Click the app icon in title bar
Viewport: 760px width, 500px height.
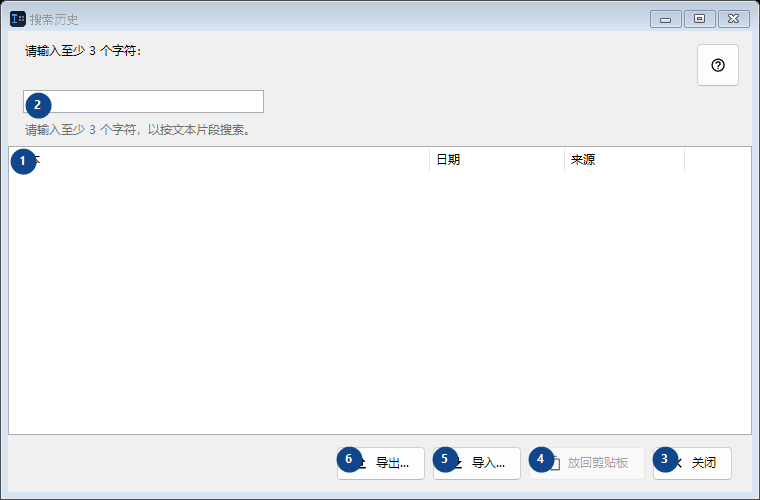pyautogui.click(x=17, y=19)
